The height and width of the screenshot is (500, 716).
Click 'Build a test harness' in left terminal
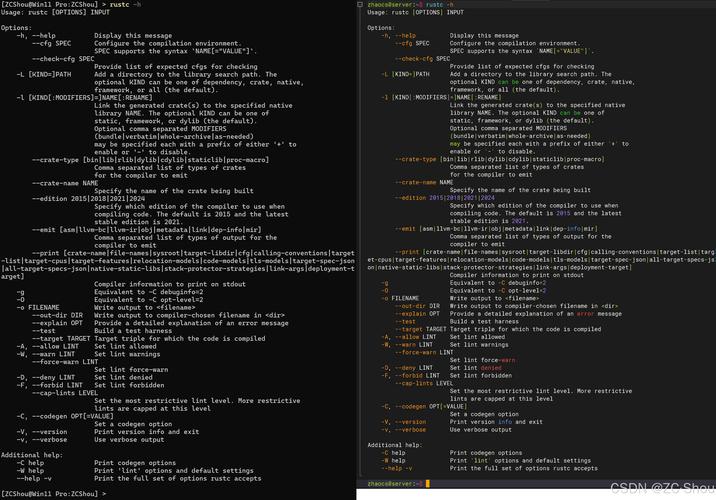pos(133,331)
